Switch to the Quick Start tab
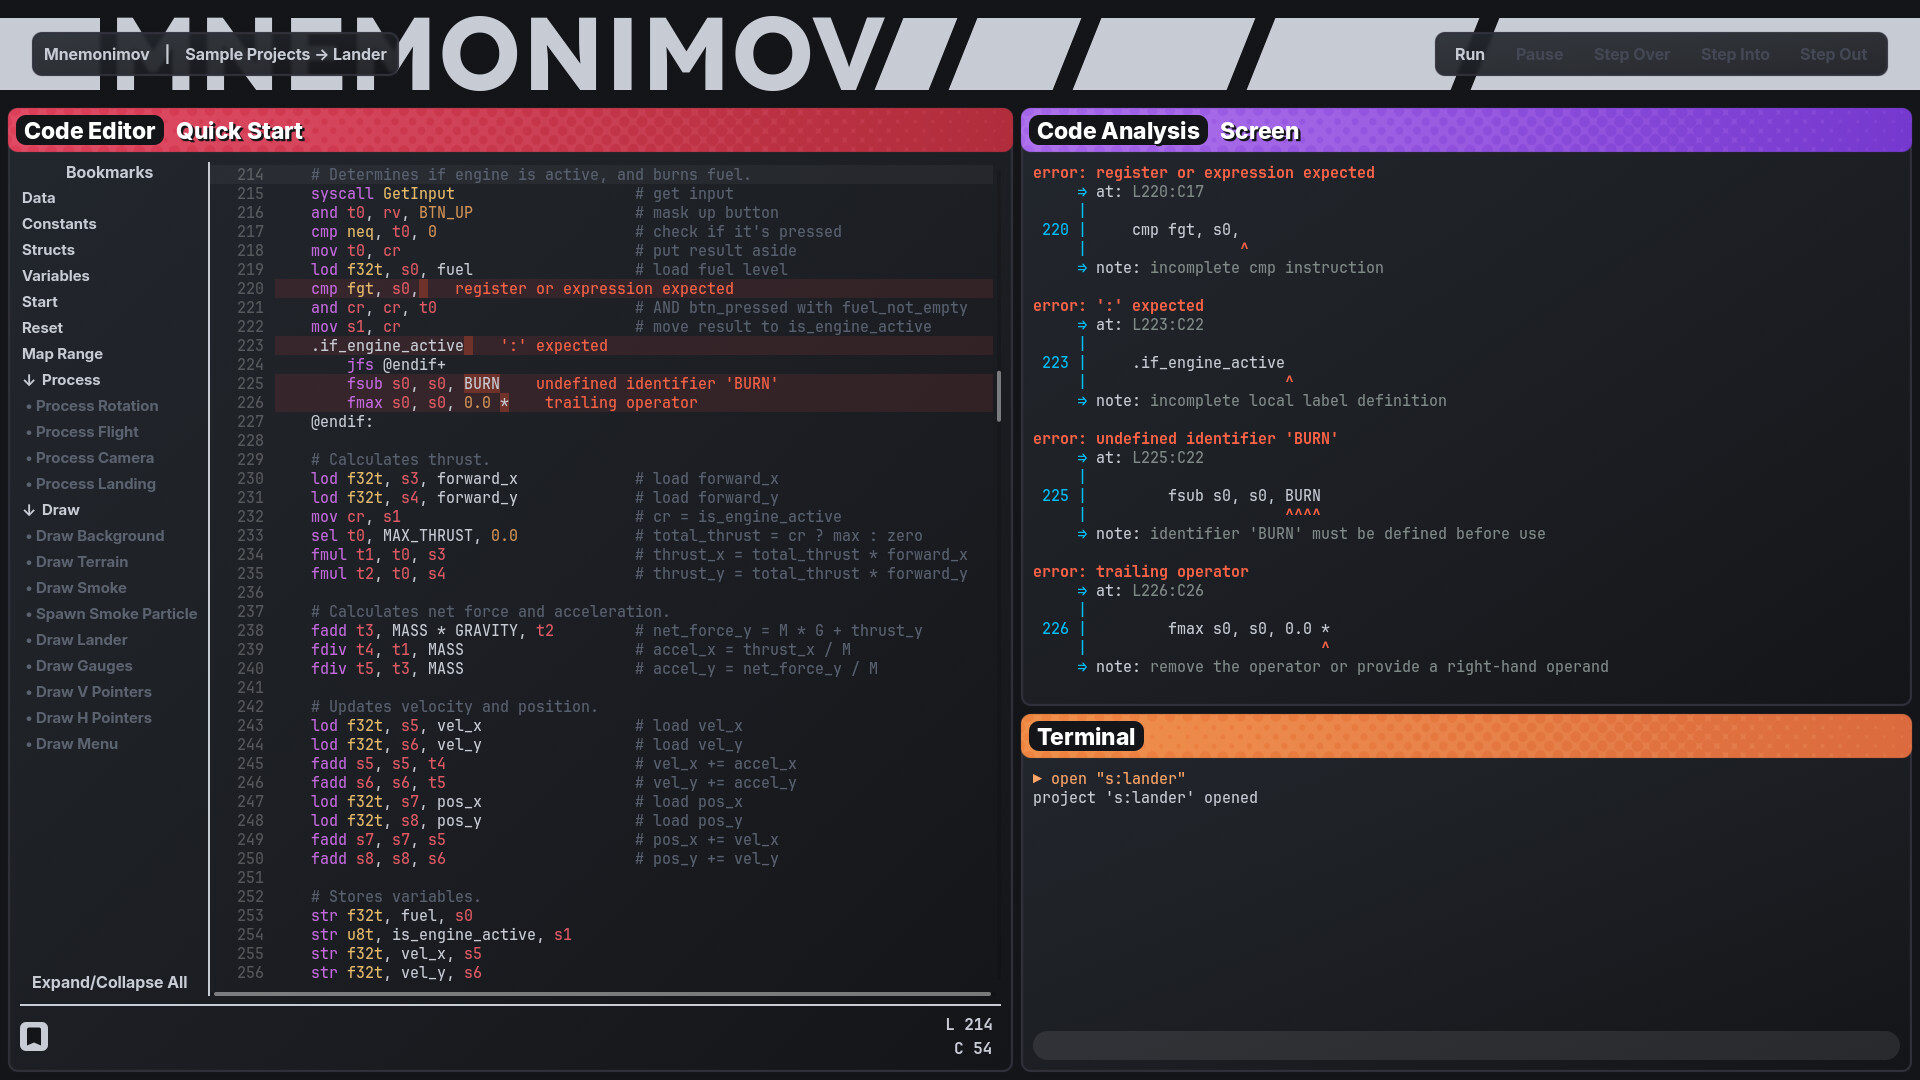This screenshot has height=1080, width=1920. 239,130
